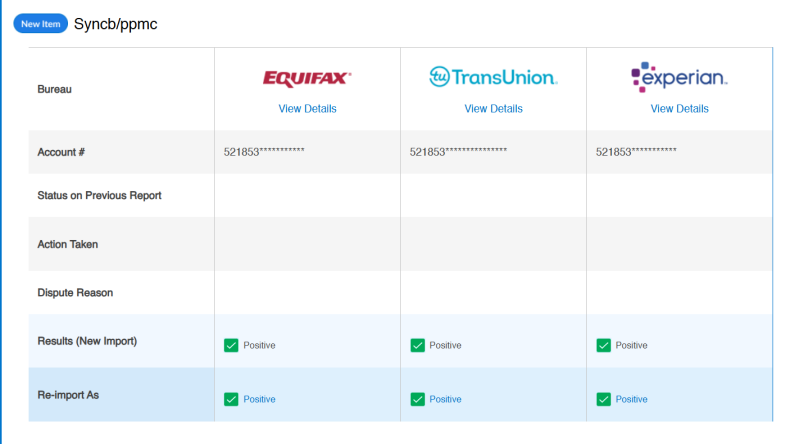The height and width of the screenshot is (444, 799).
Task: Click the Re-import As row label
Action: point(68,395)
